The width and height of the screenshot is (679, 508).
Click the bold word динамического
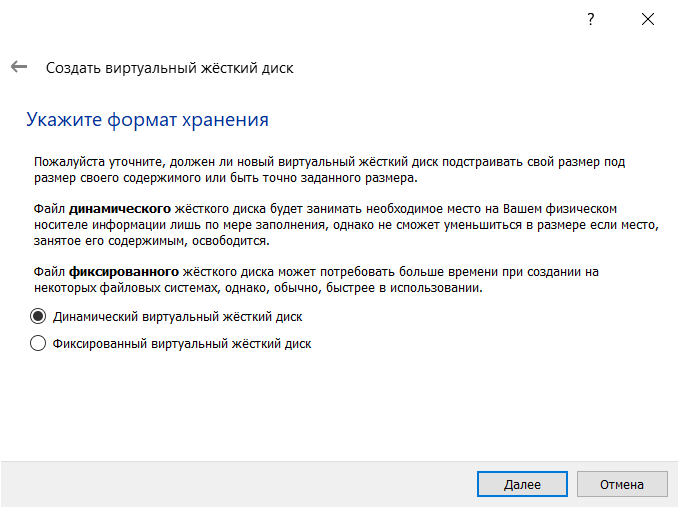click(x=120, y=209)
